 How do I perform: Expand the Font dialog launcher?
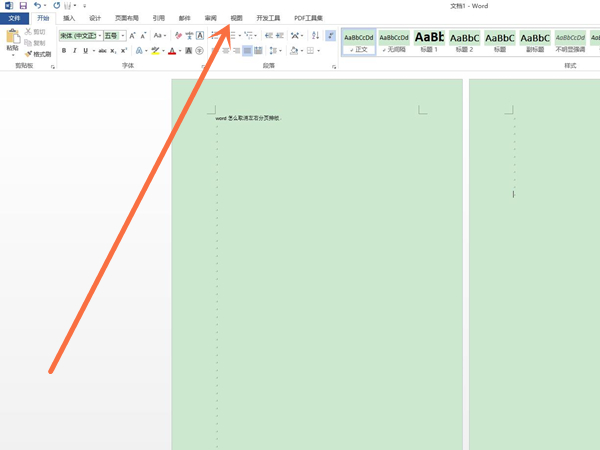point(202,67)
